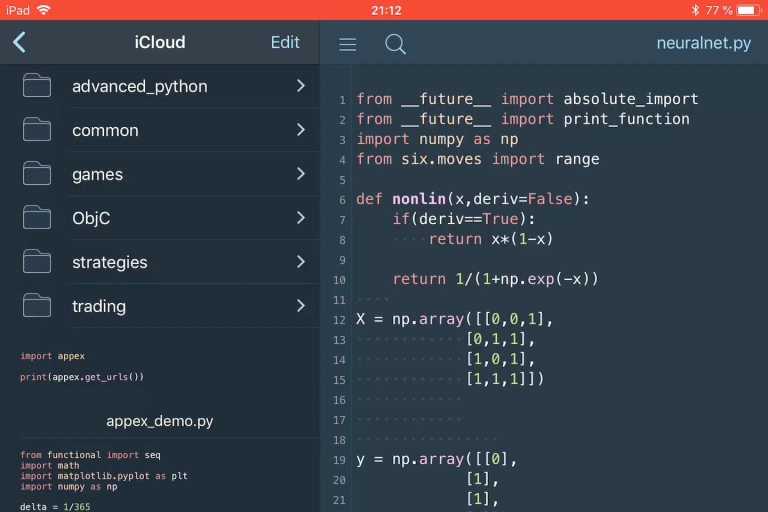The width and height of the screenshot is (768, 512).
Task: Click the '[0,1,1],' array row
Action: click(x=501, y=339)
